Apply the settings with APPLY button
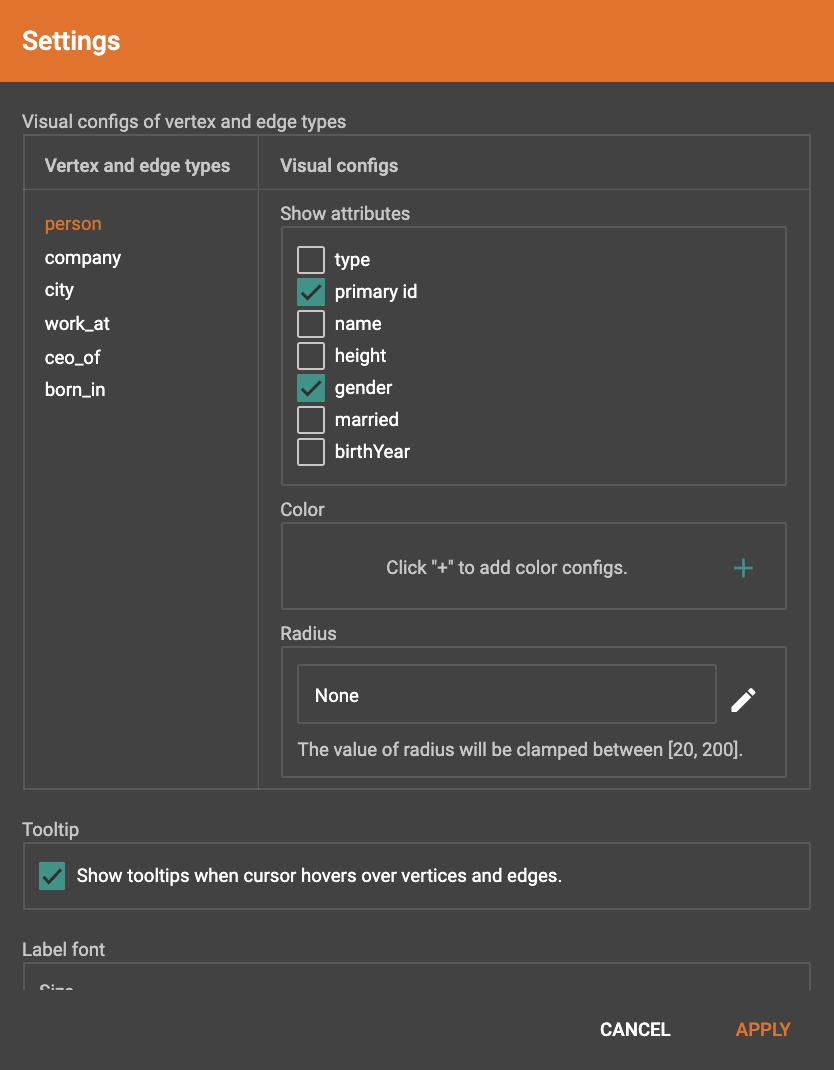Viewport: 834px width, 1070px height. coord(763,1030)
